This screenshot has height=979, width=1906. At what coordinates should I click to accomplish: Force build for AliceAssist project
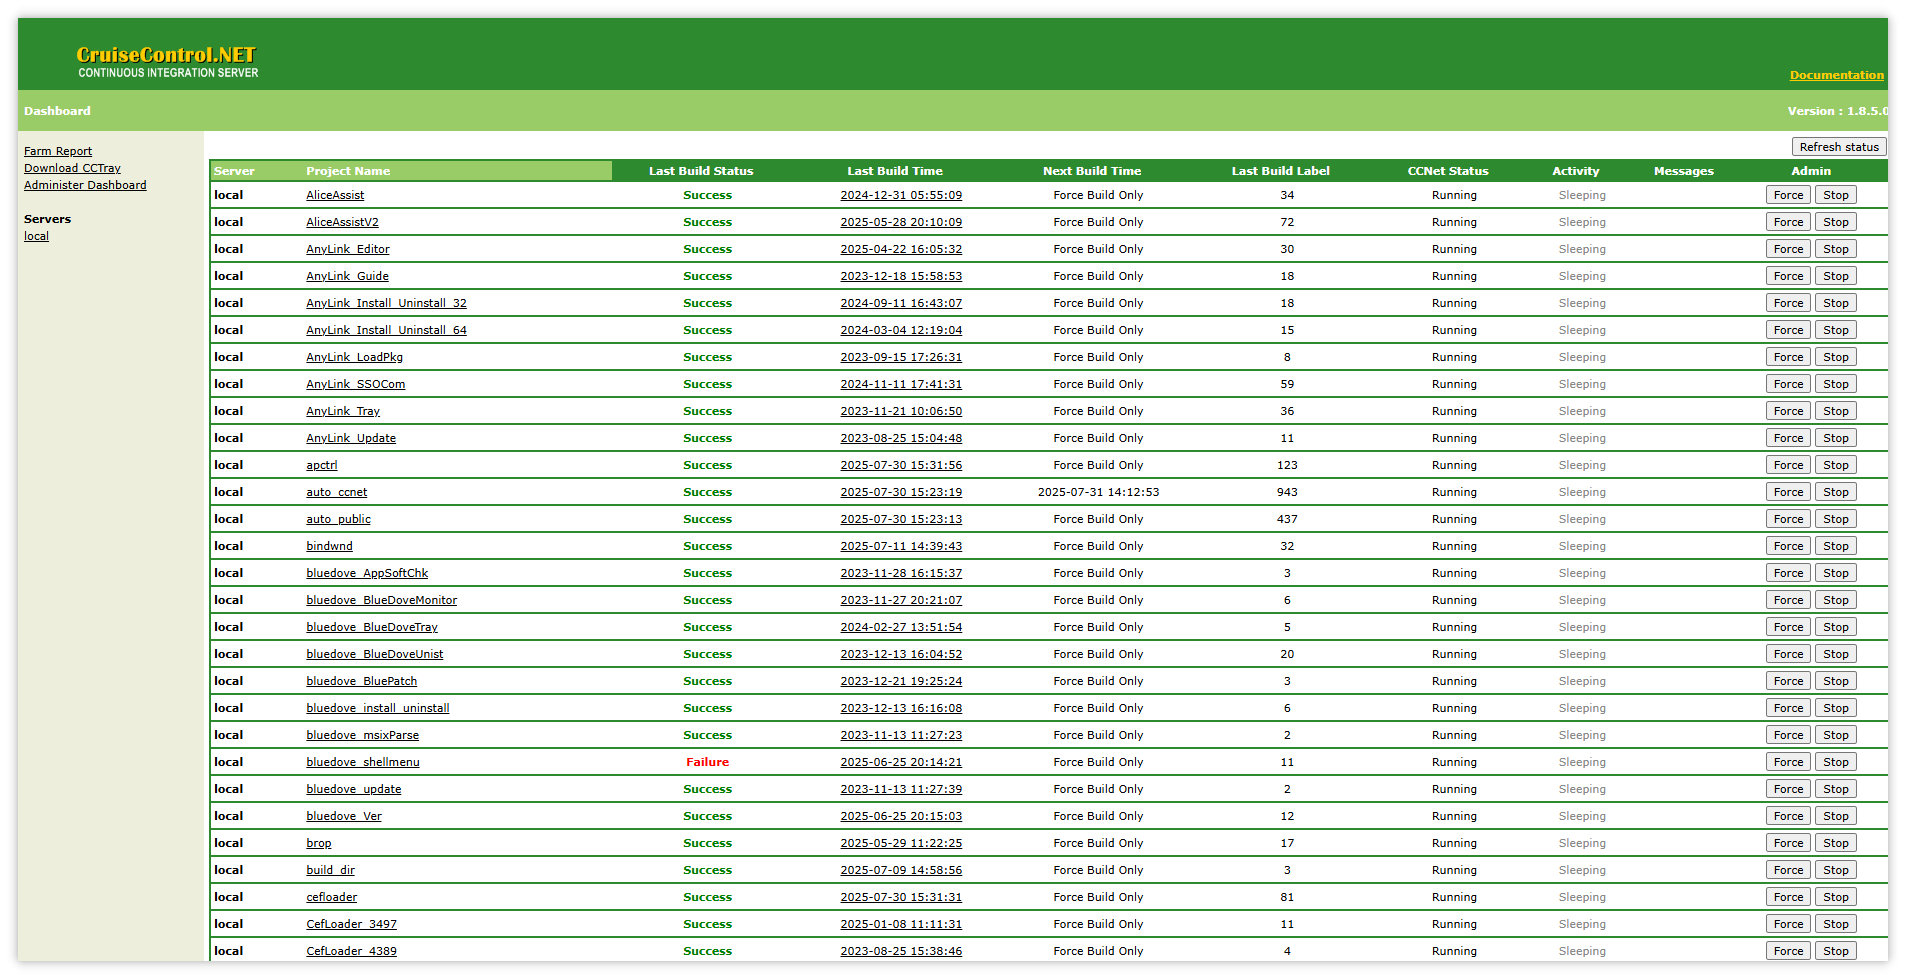[x=1788, y=195]
